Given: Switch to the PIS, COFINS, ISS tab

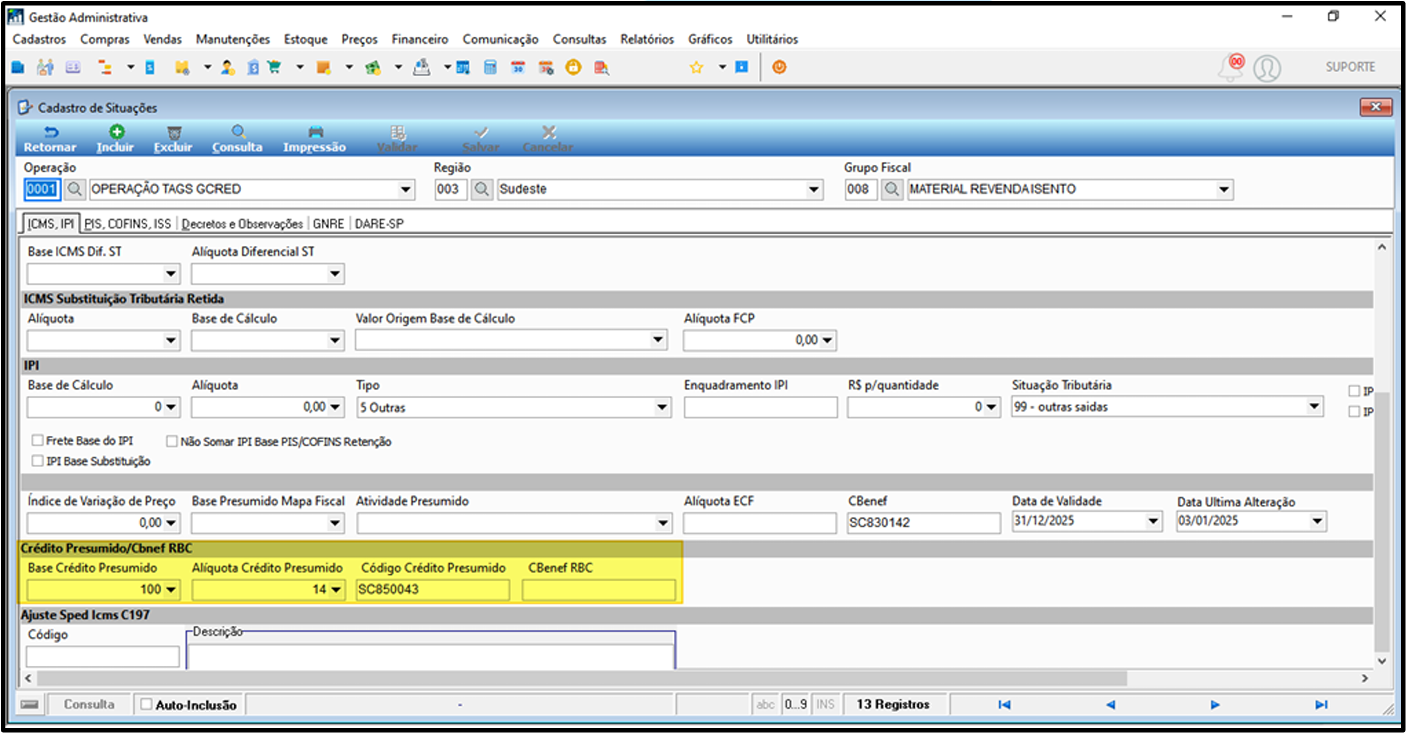Looking at the screenshot, I should [128, 224].
